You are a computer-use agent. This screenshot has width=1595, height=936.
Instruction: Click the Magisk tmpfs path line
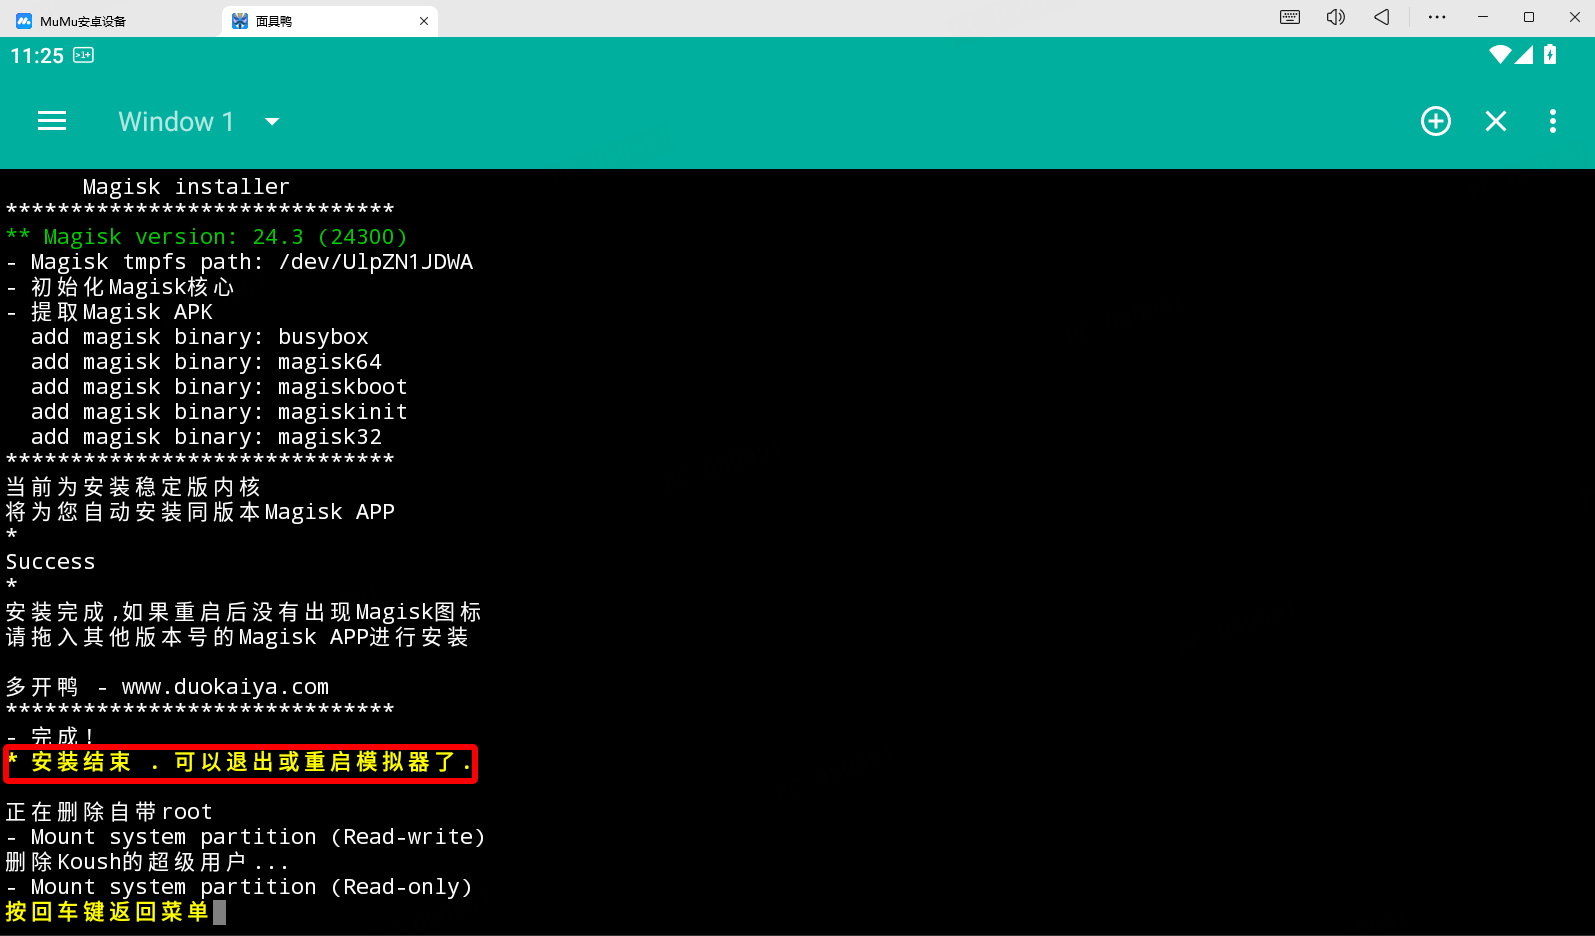pos(240,262)
